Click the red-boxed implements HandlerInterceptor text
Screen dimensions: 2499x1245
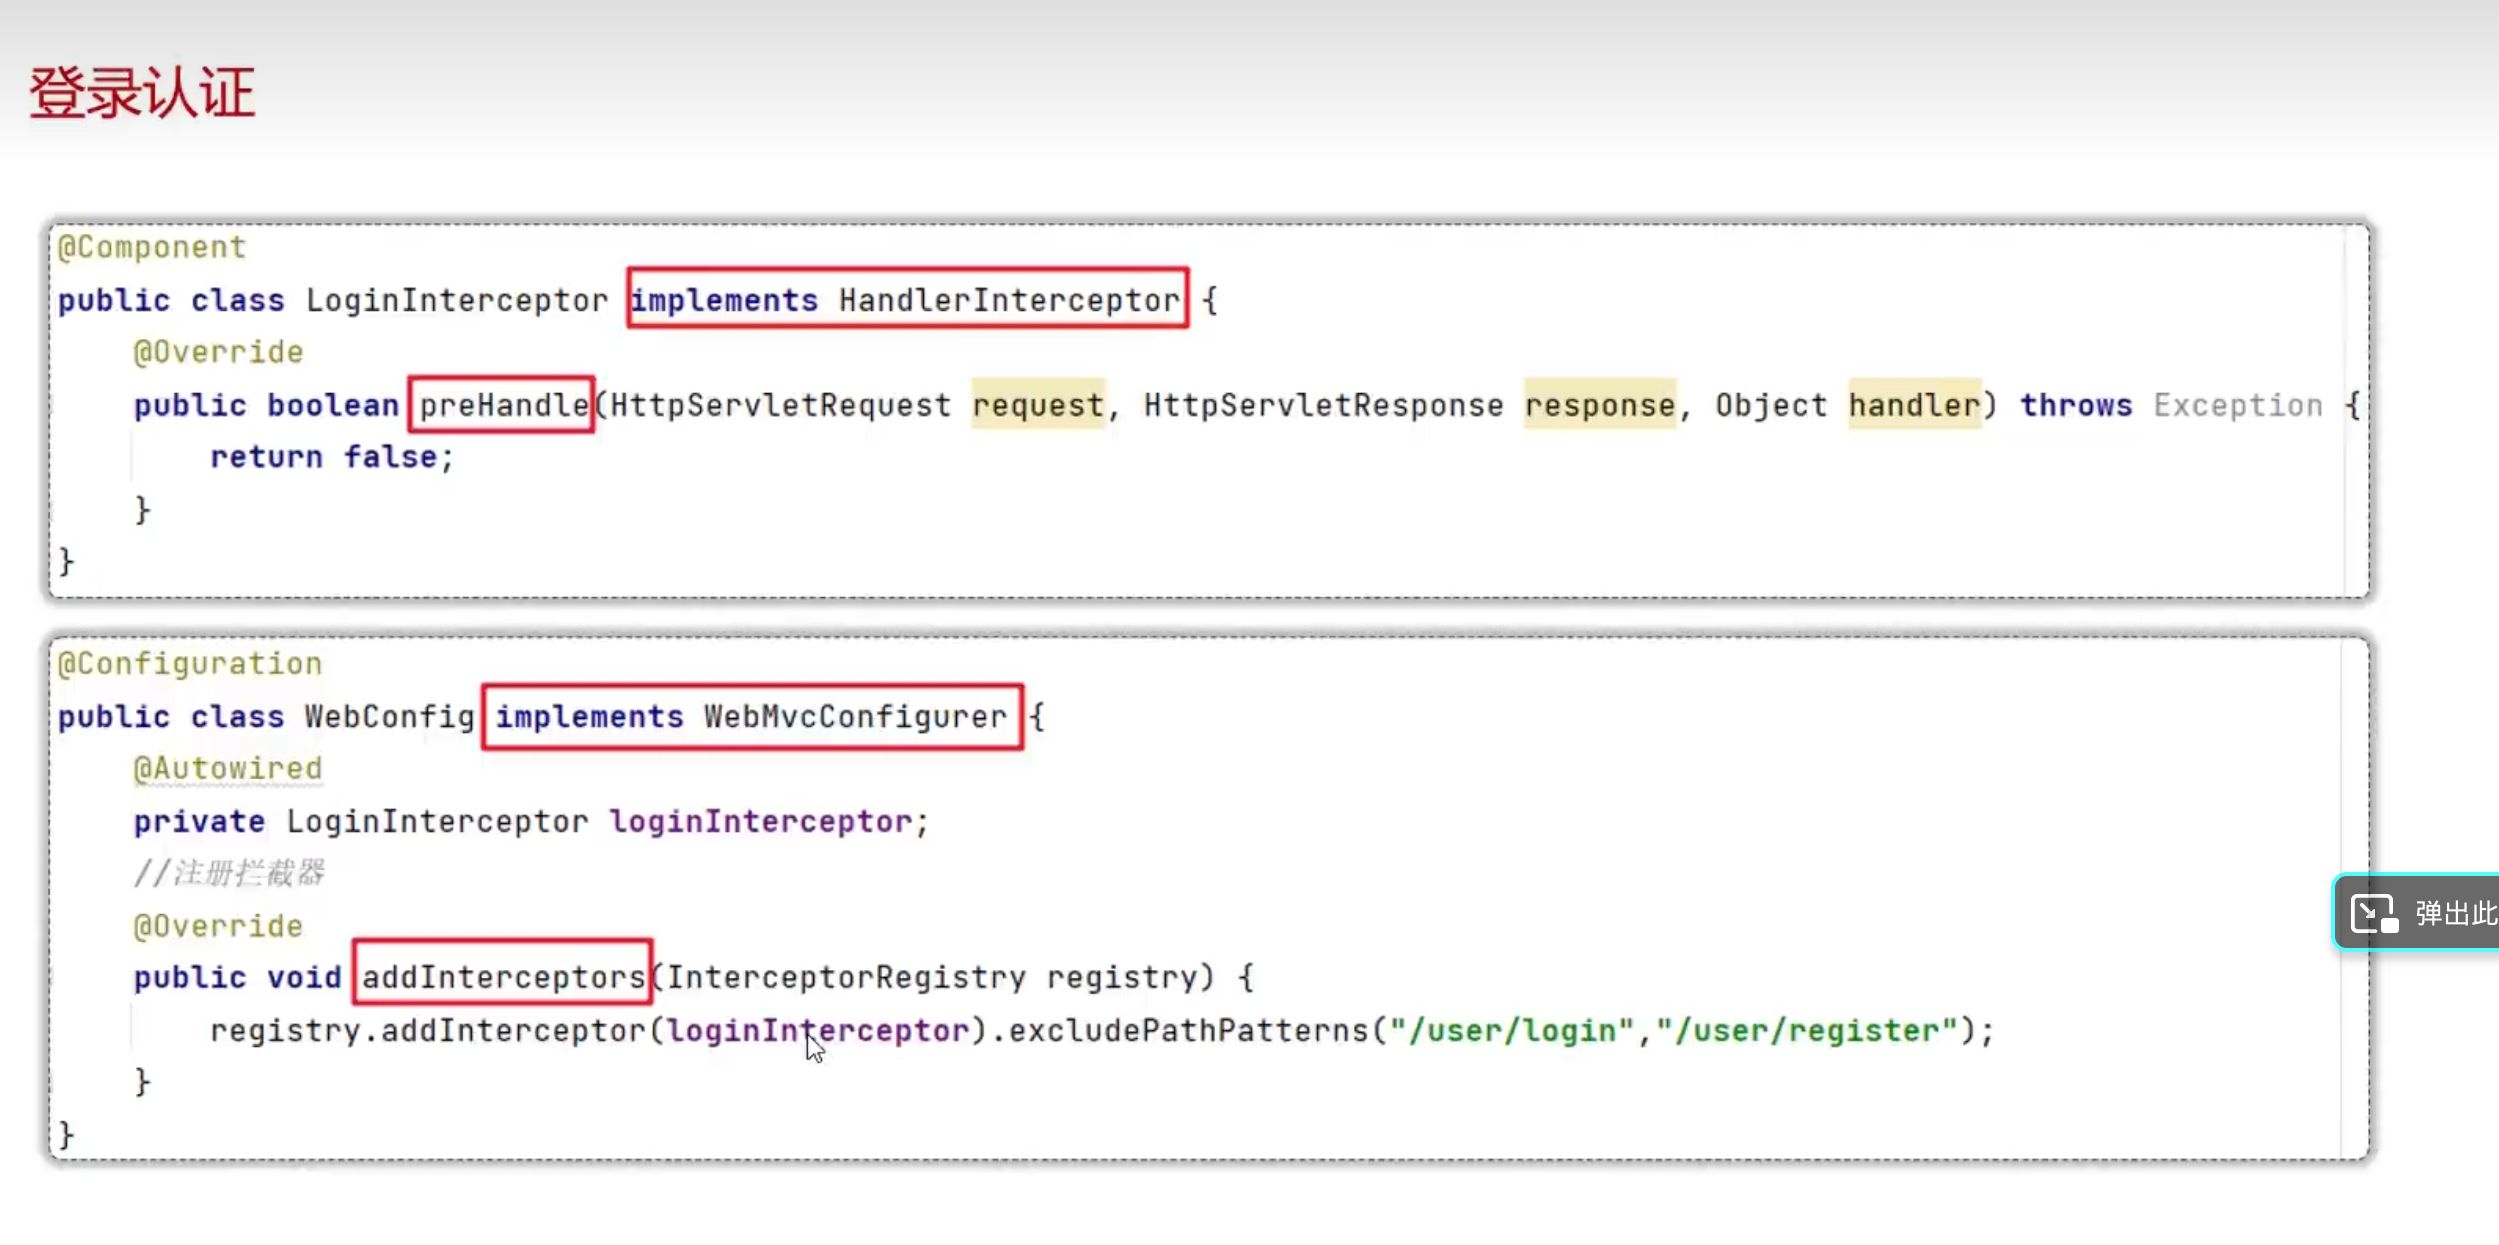pos(906,299)
